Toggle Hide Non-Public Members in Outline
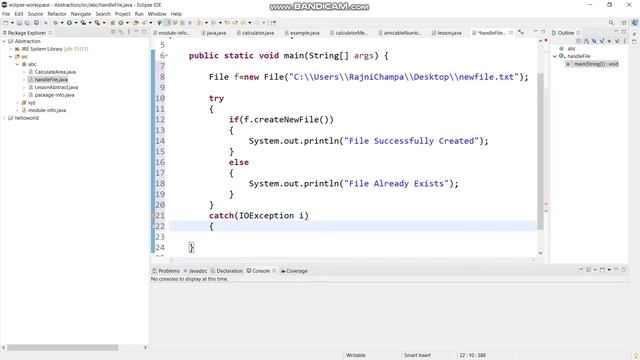 click(609, 41)
